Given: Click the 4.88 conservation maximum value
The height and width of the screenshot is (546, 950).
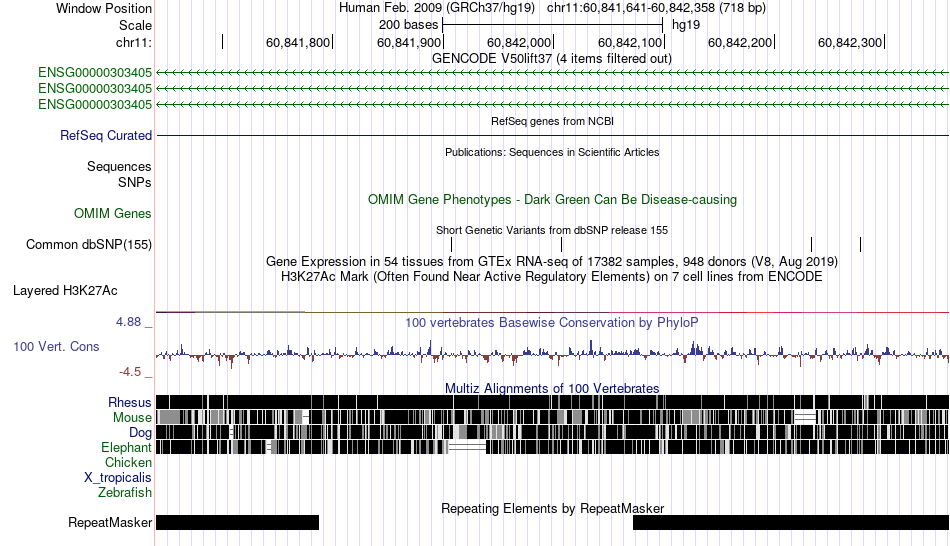Looking at the screenshot, I should (128, 322).
